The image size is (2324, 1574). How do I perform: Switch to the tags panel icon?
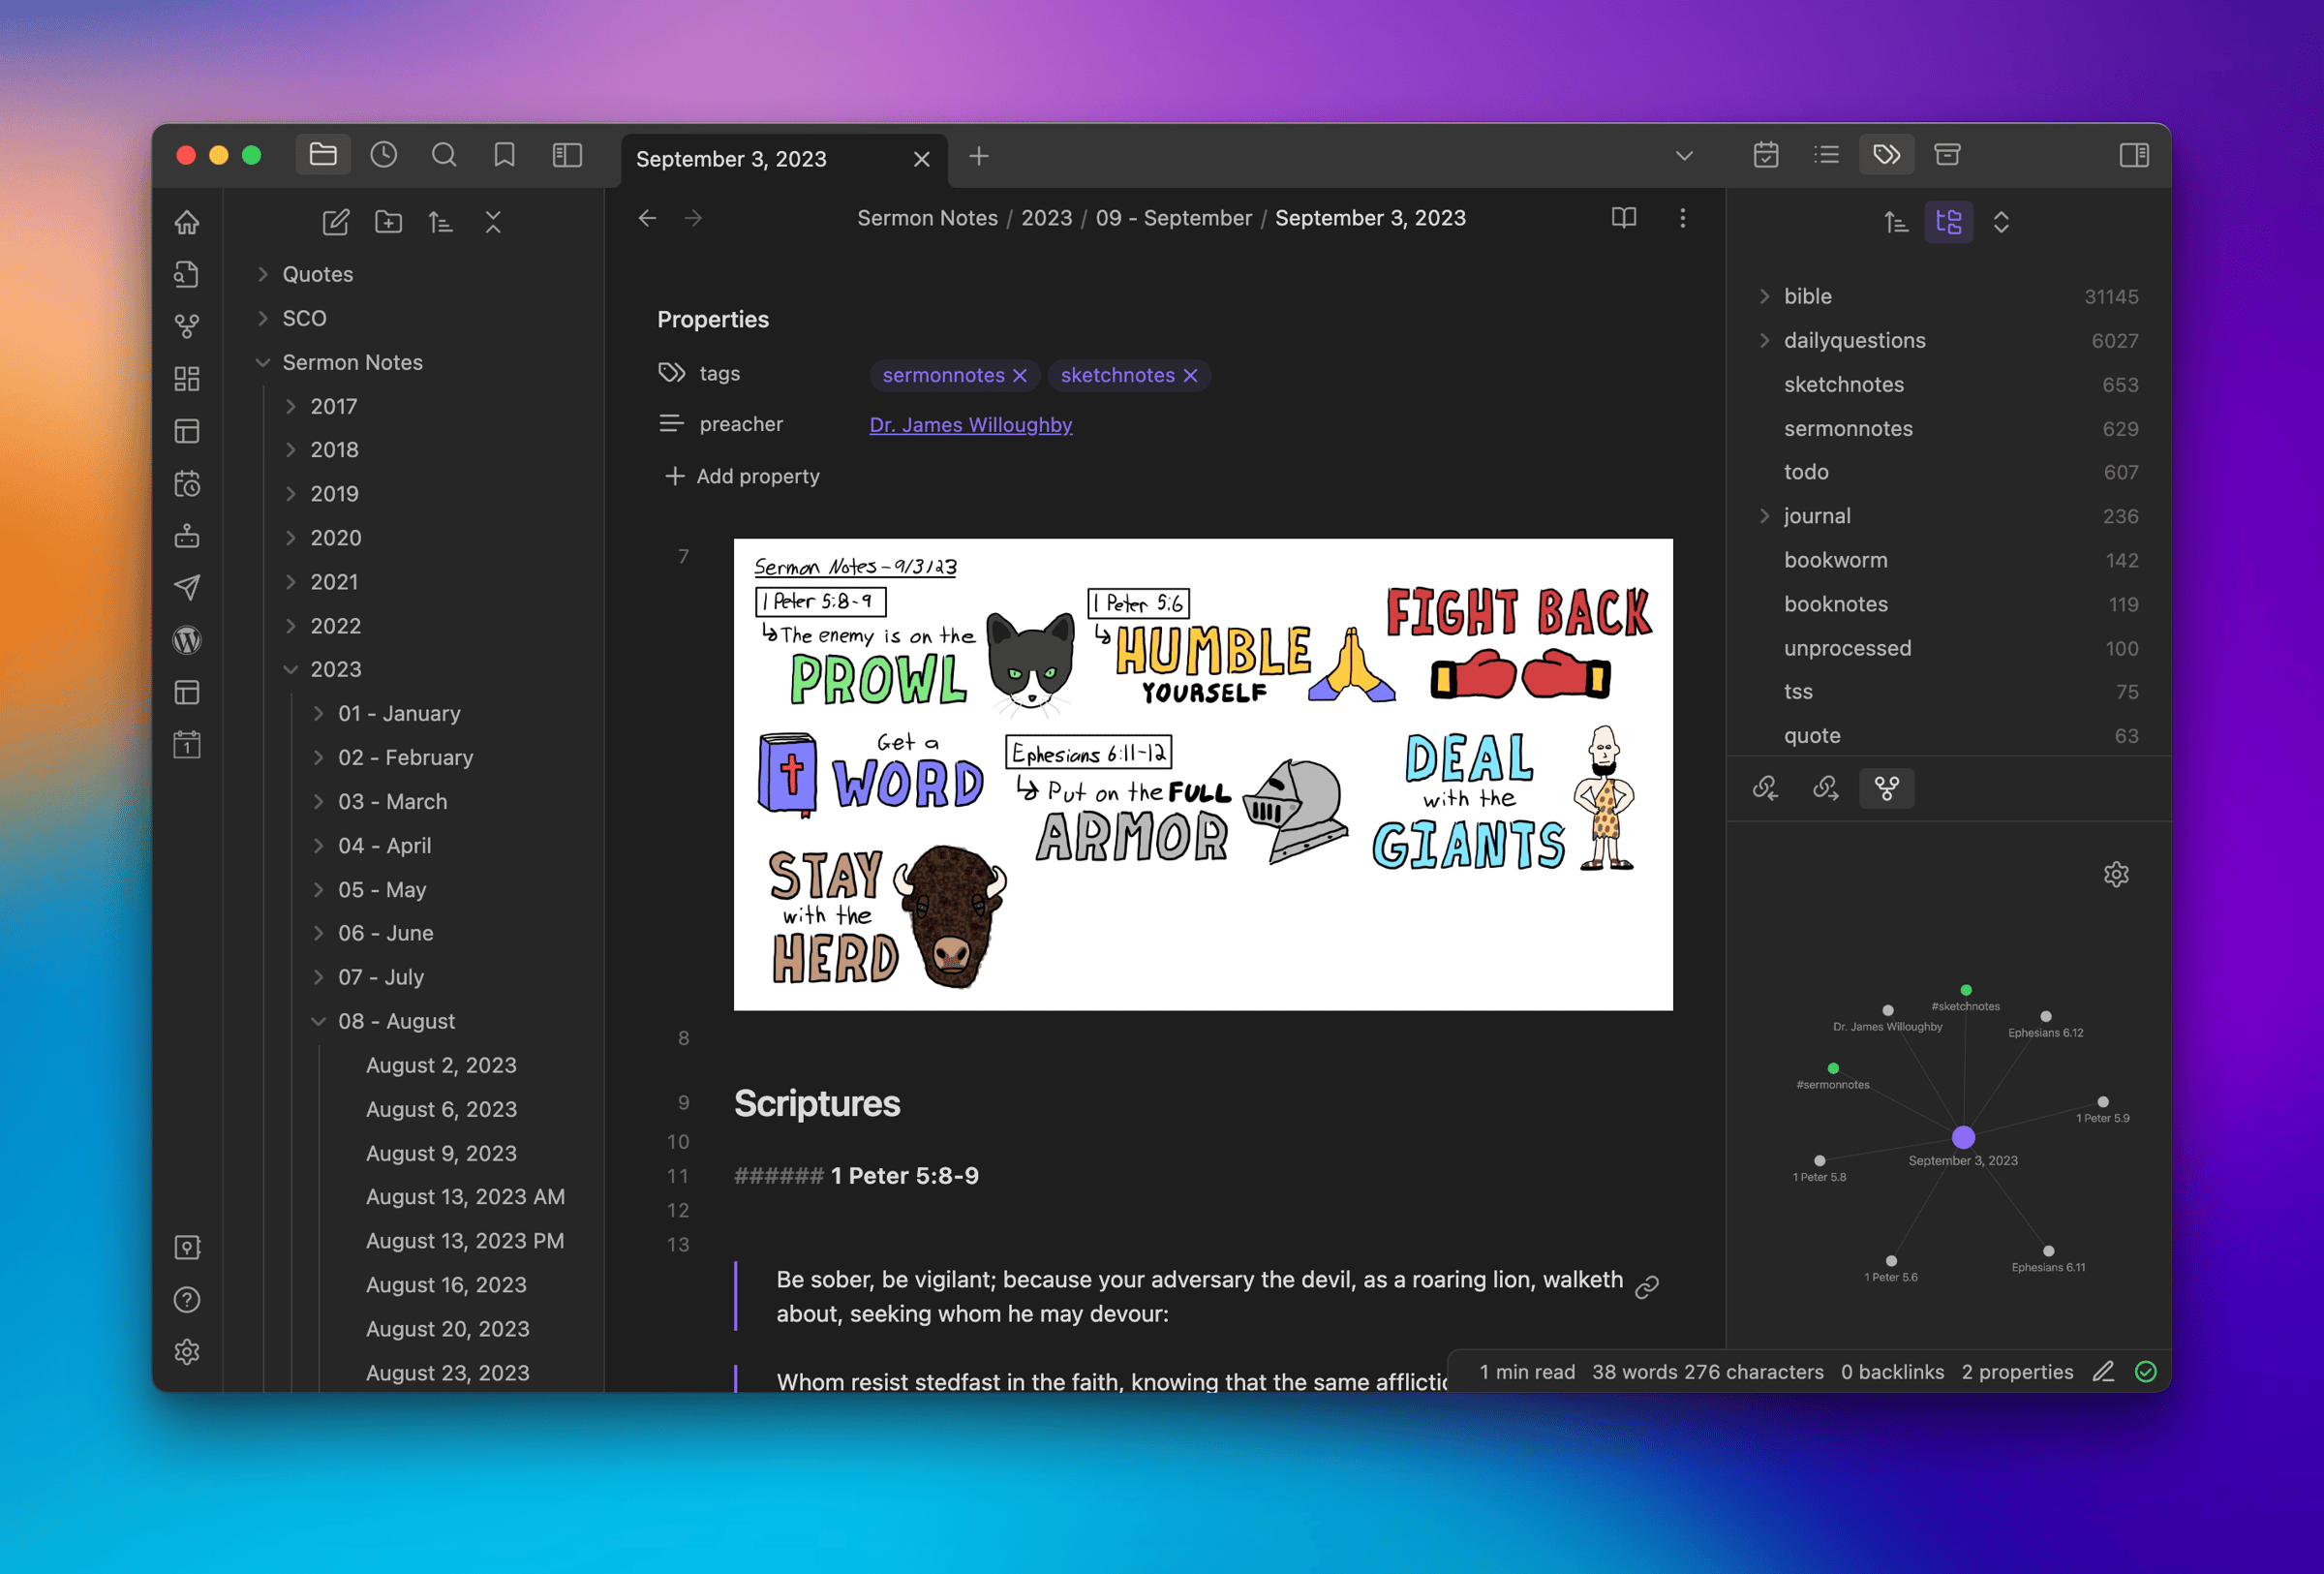tap(1887, 155)
